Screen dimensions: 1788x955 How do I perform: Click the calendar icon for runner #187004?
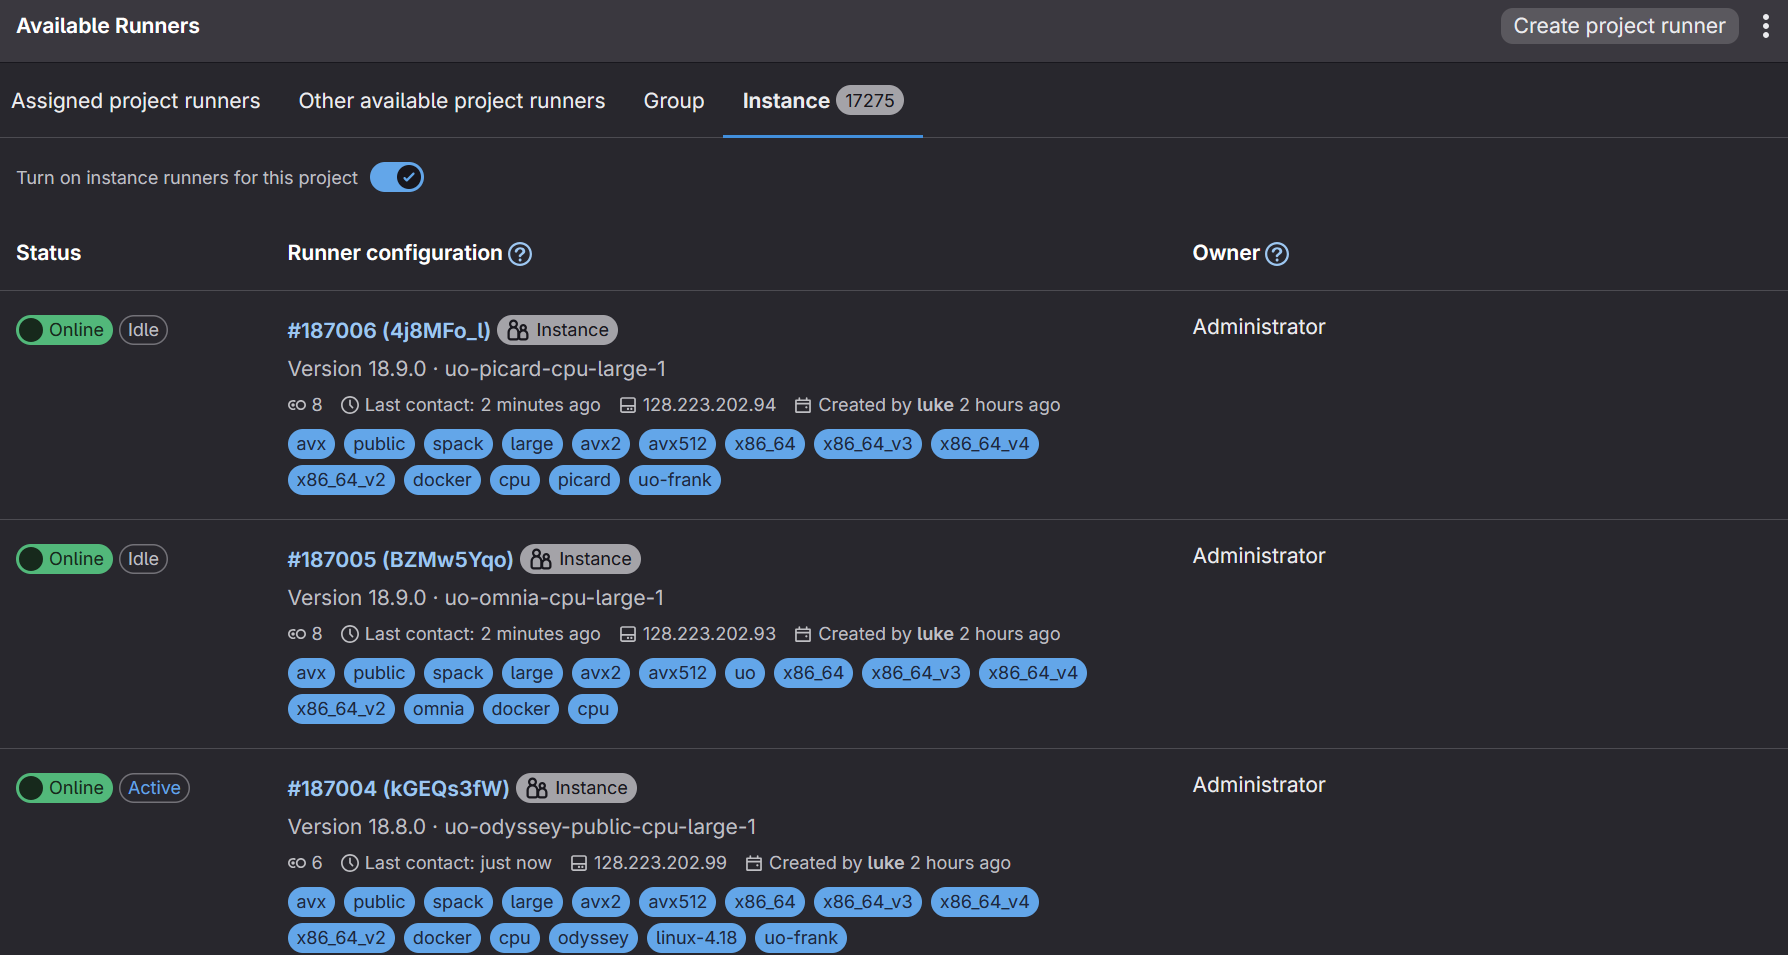point(754,863)
